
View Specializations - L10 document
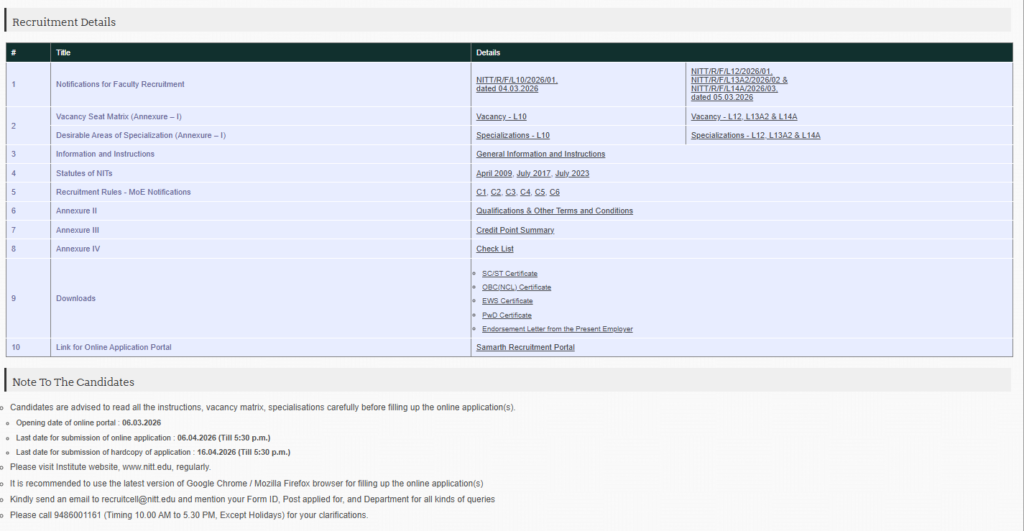(x=512, y=135)
